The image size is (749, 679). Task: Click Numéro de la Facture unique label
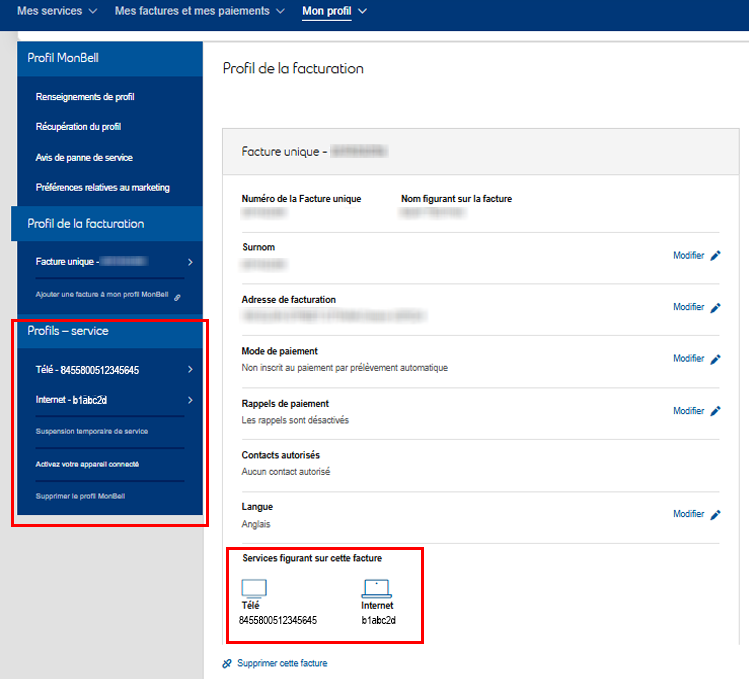click(x=301, y=199)
